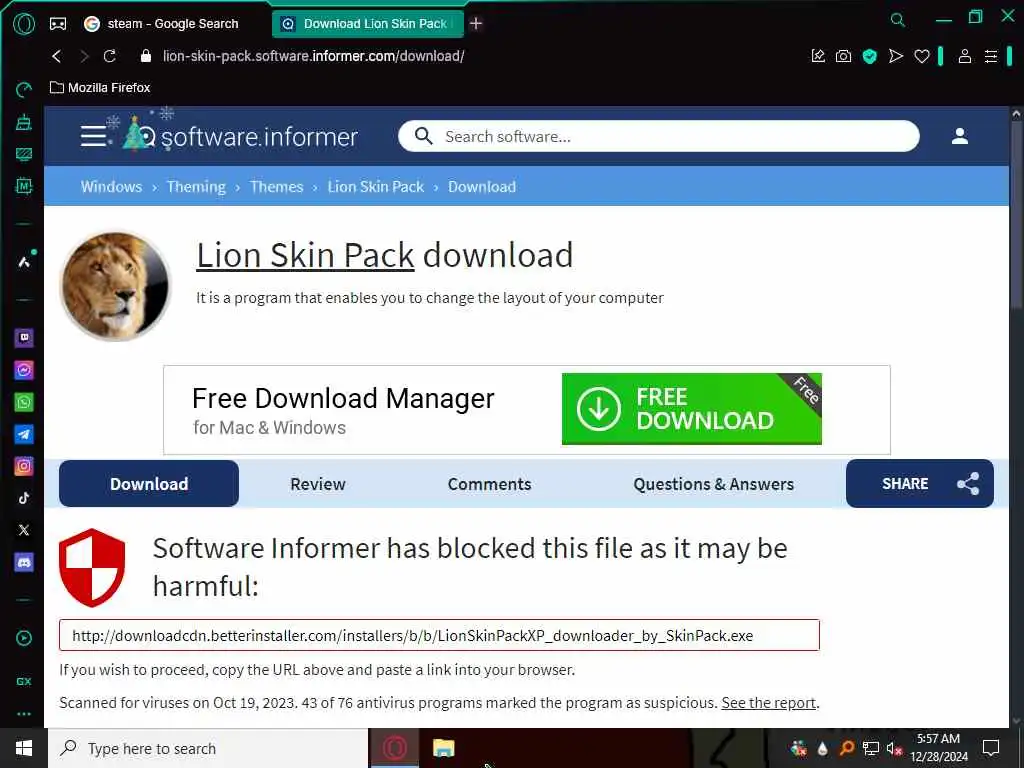Click the muted volume tray icon
The width and height of the screenshot is (1024, 768).
894,748
